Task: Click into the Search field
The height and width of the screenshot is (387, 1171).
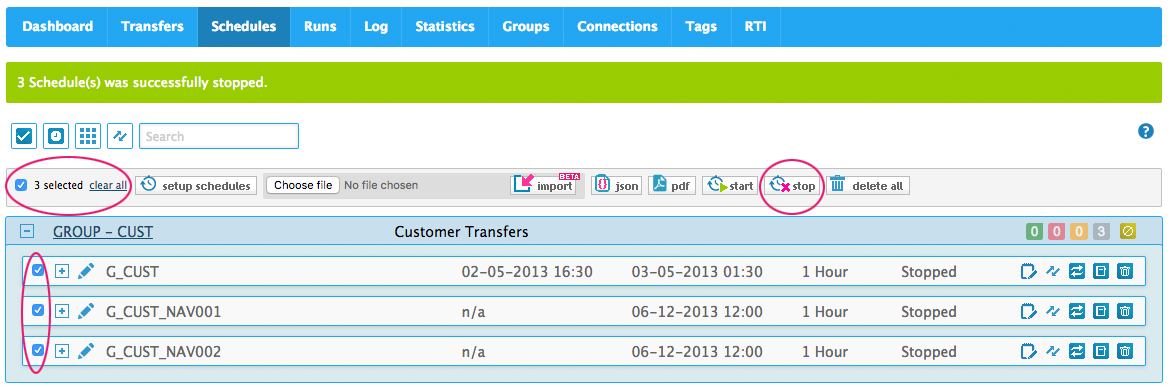Action: tap(219, 136)
